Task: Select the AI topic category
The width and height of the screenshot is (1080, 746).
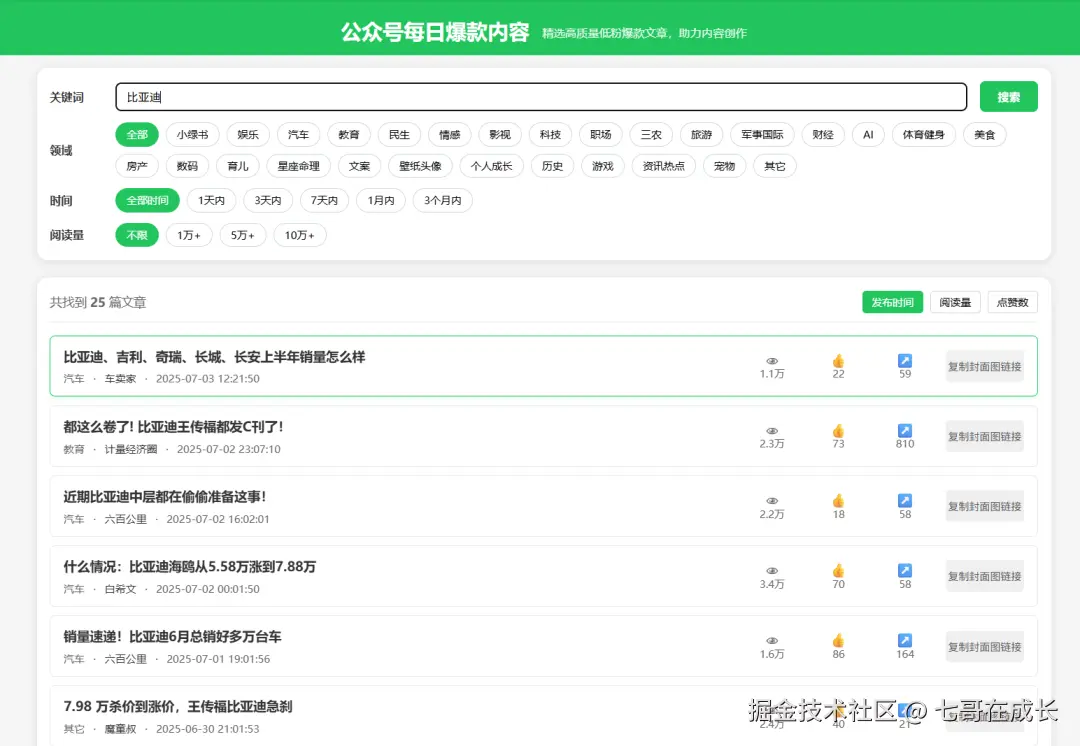Action: [867, 134]
